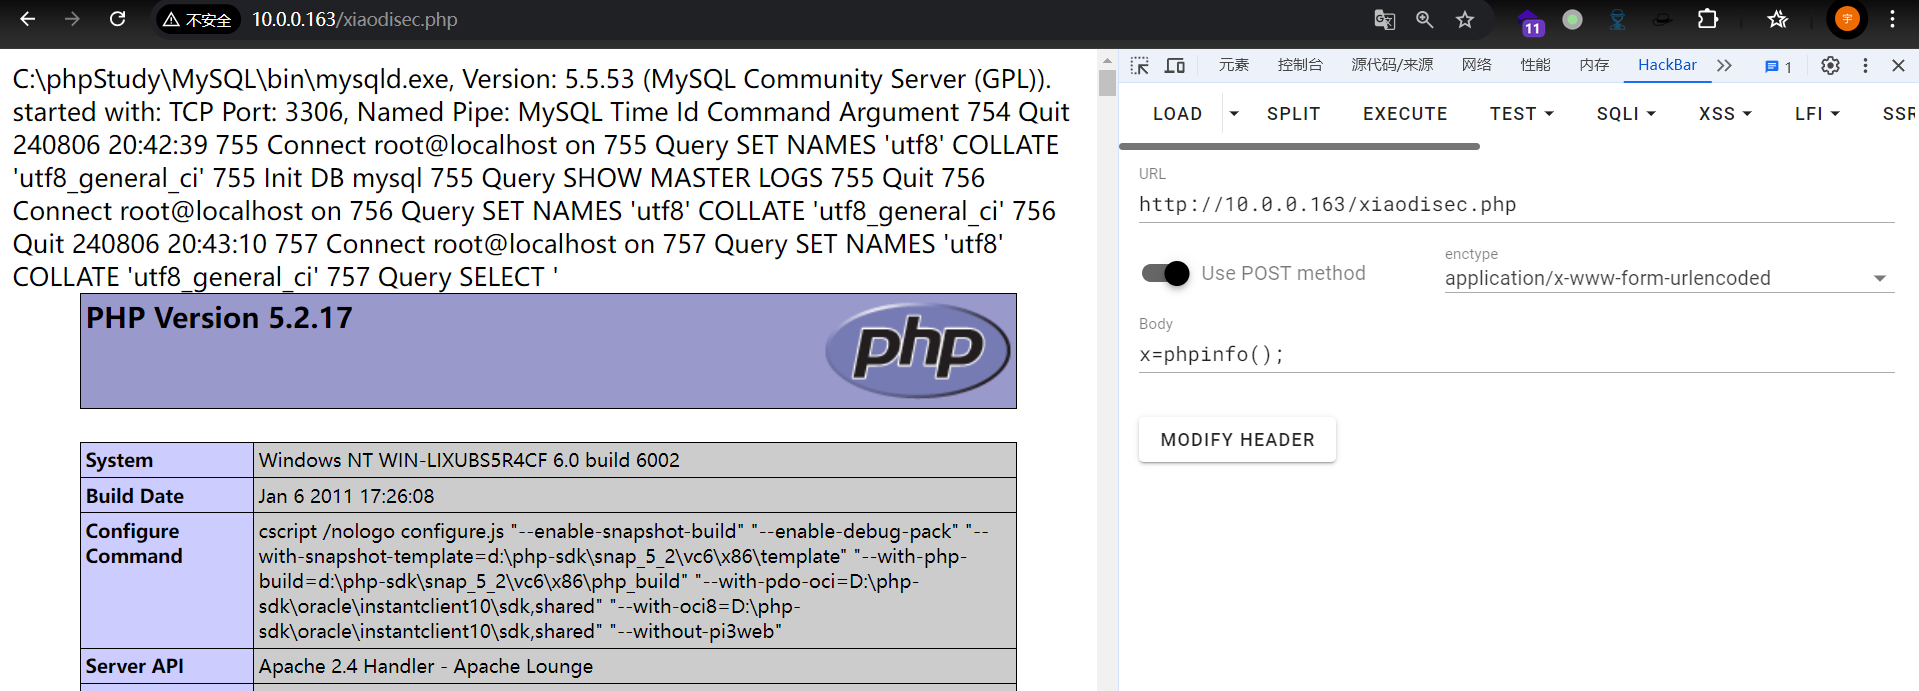The width and height of the screenshot is (1919, 691).
Task: Open the XSS dropdown menu
Action: (1725, 114)
